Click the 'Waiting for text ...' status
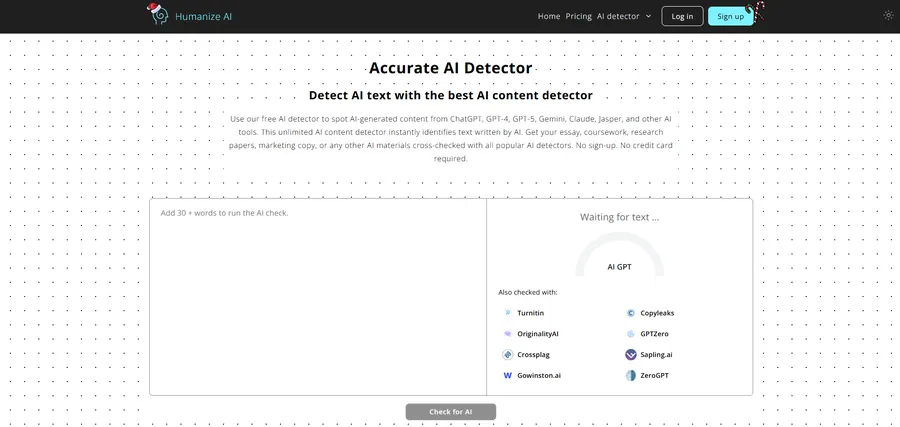The image size is (900, 427). coord(619,218)
